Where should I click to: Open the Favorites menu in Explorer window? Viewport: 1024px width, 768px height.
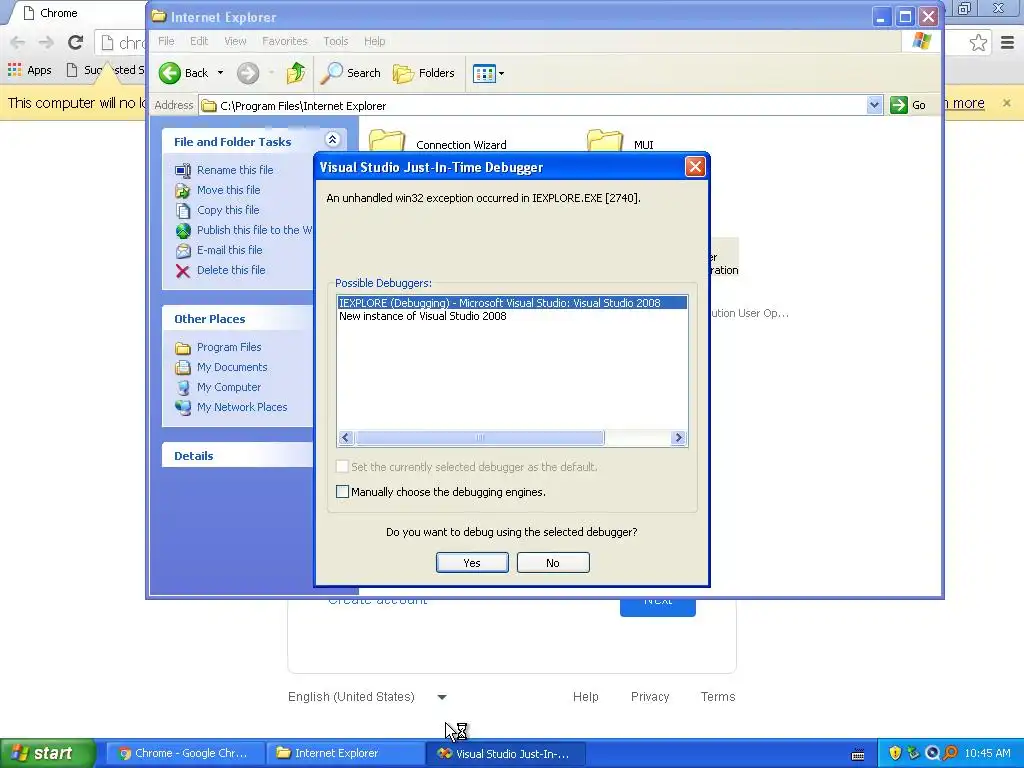point(285,41)
